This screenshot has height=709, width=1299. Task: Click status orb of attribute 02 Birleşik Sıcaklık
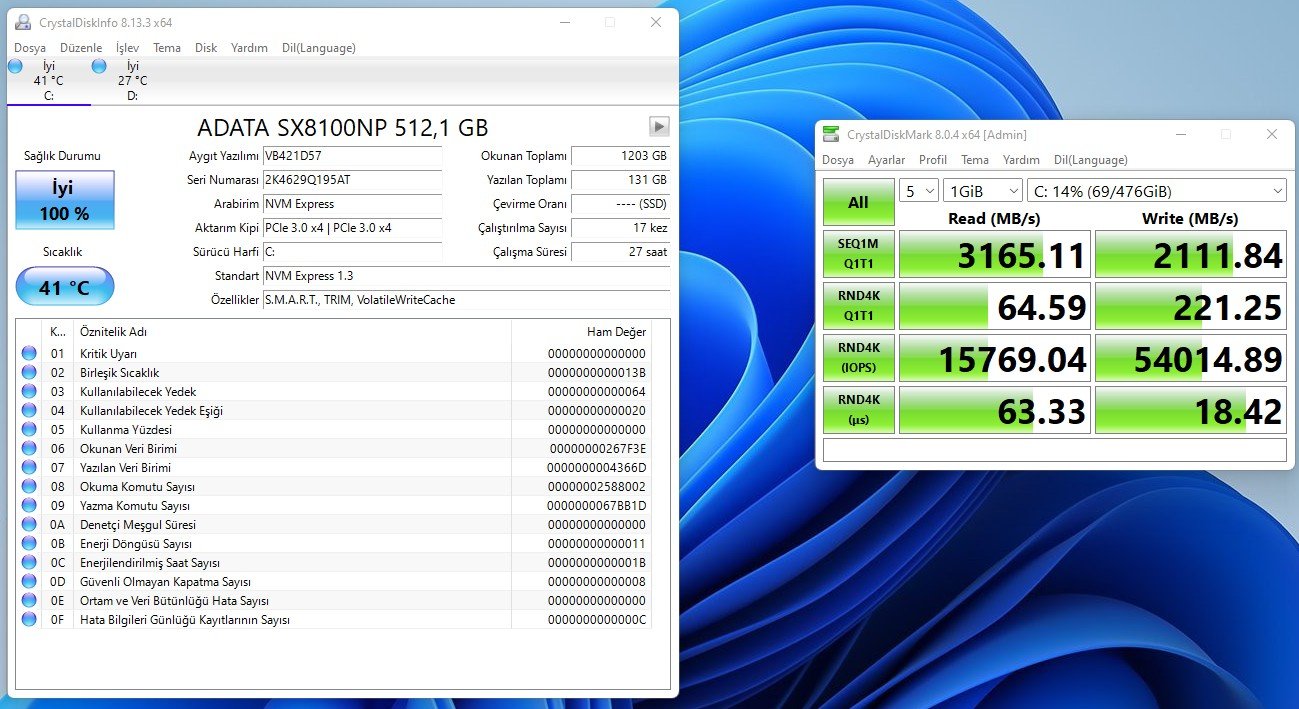tap(29, 372)
